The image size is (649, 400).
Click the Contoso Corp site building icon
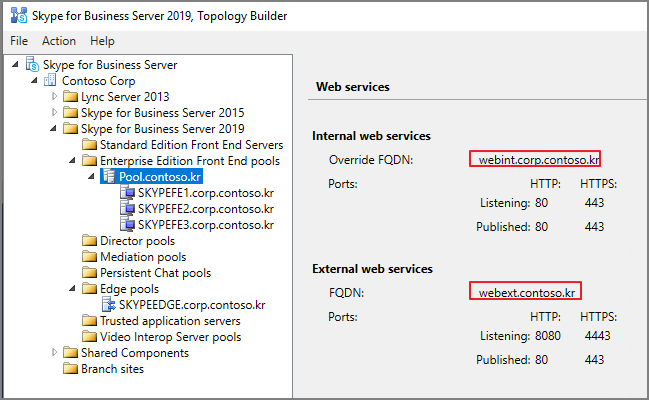point(50,80)
